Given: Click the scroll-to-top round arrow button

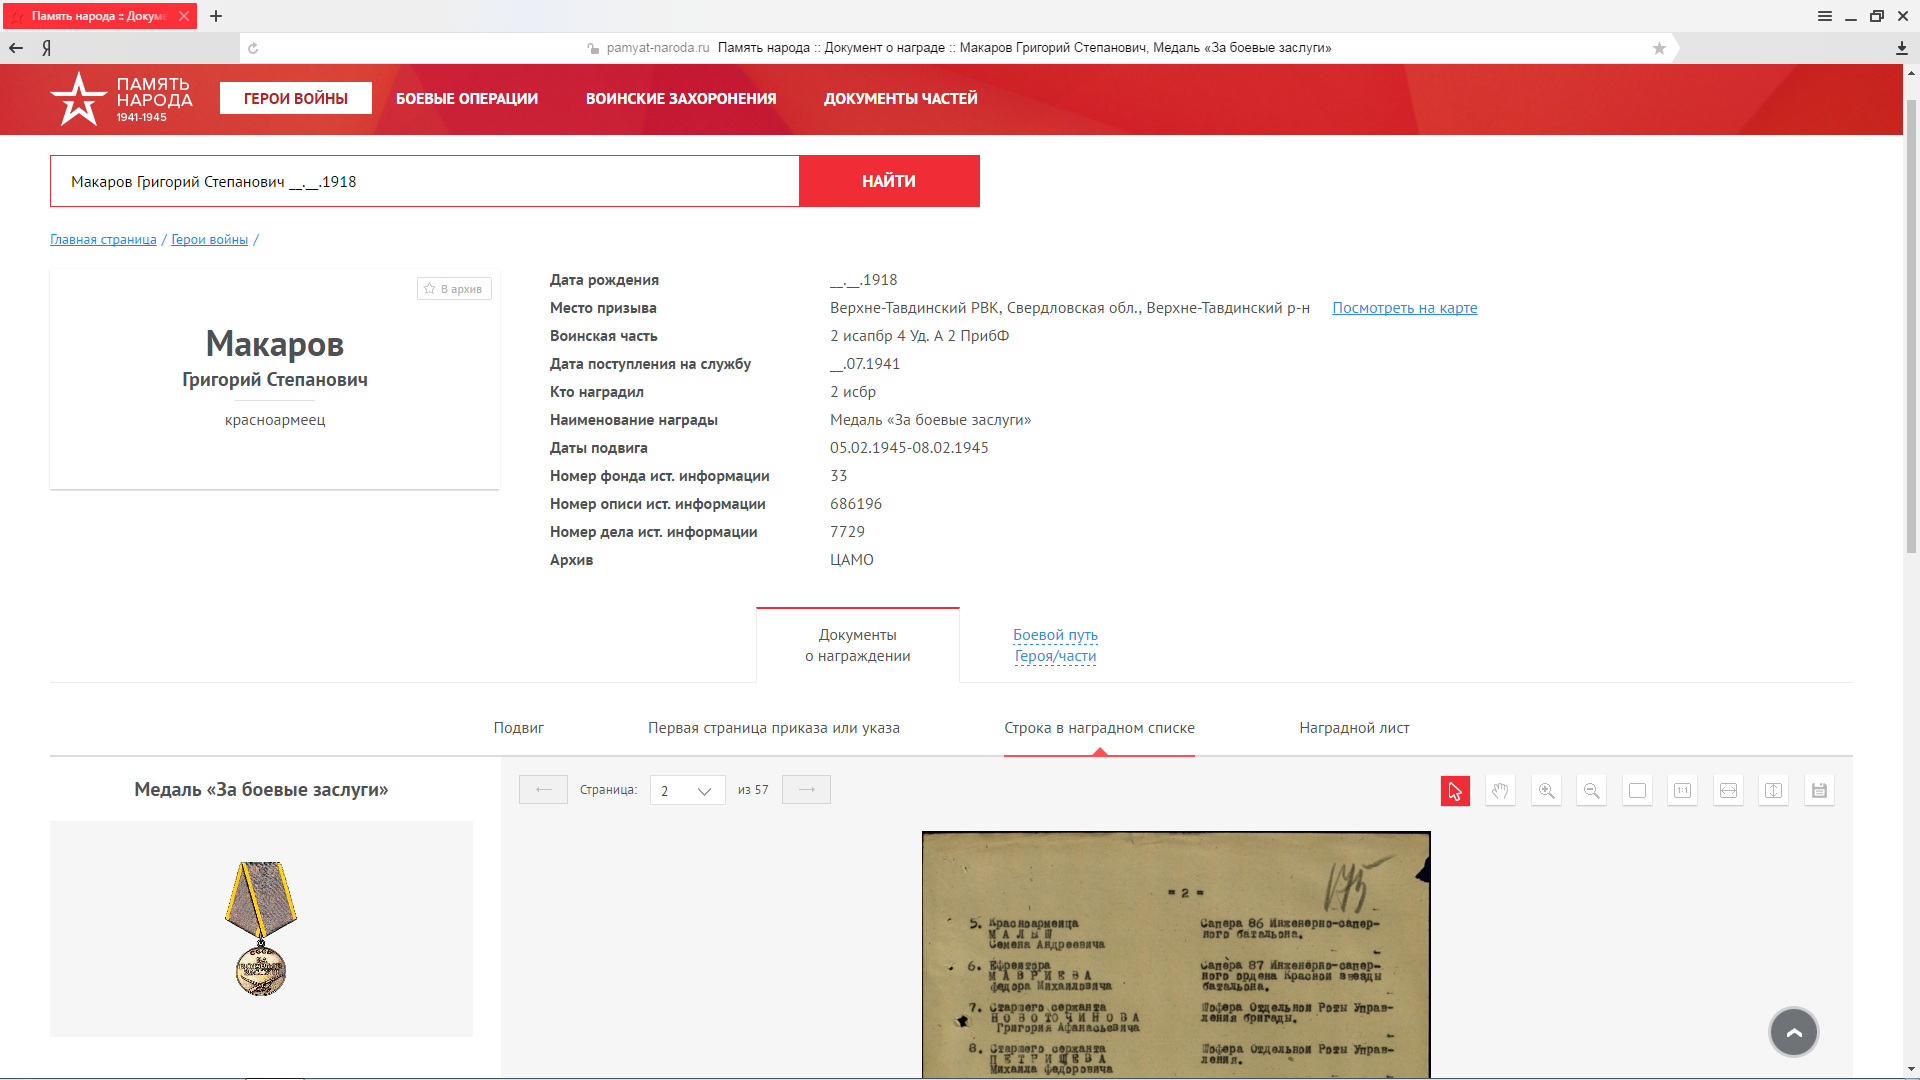Looking at the screenshot, I should point(1793,1032).
